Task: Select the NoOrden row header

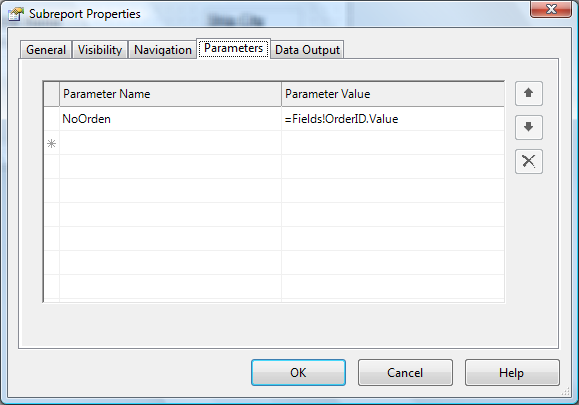Action: (x=52, y=119)
